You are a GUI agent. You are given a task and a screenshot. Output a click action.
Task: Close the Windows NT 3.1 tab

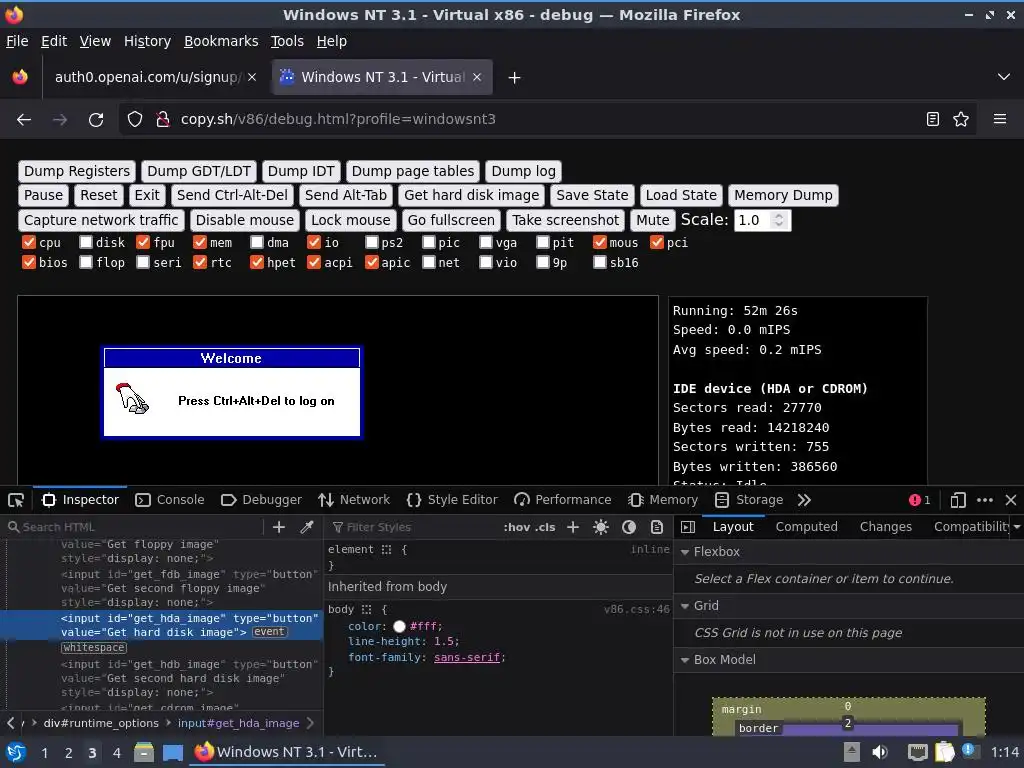point(477,77)
